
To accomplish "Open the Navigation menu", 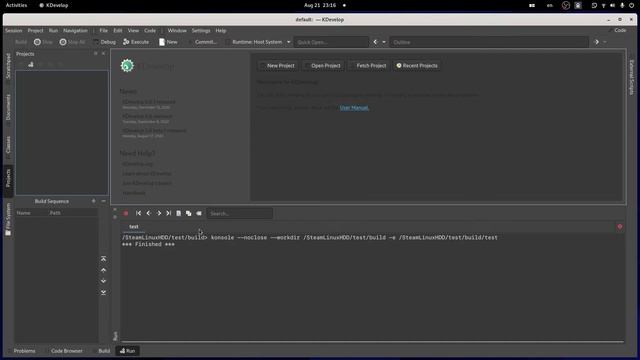I will pyautogui.click(x=75, y=31).
